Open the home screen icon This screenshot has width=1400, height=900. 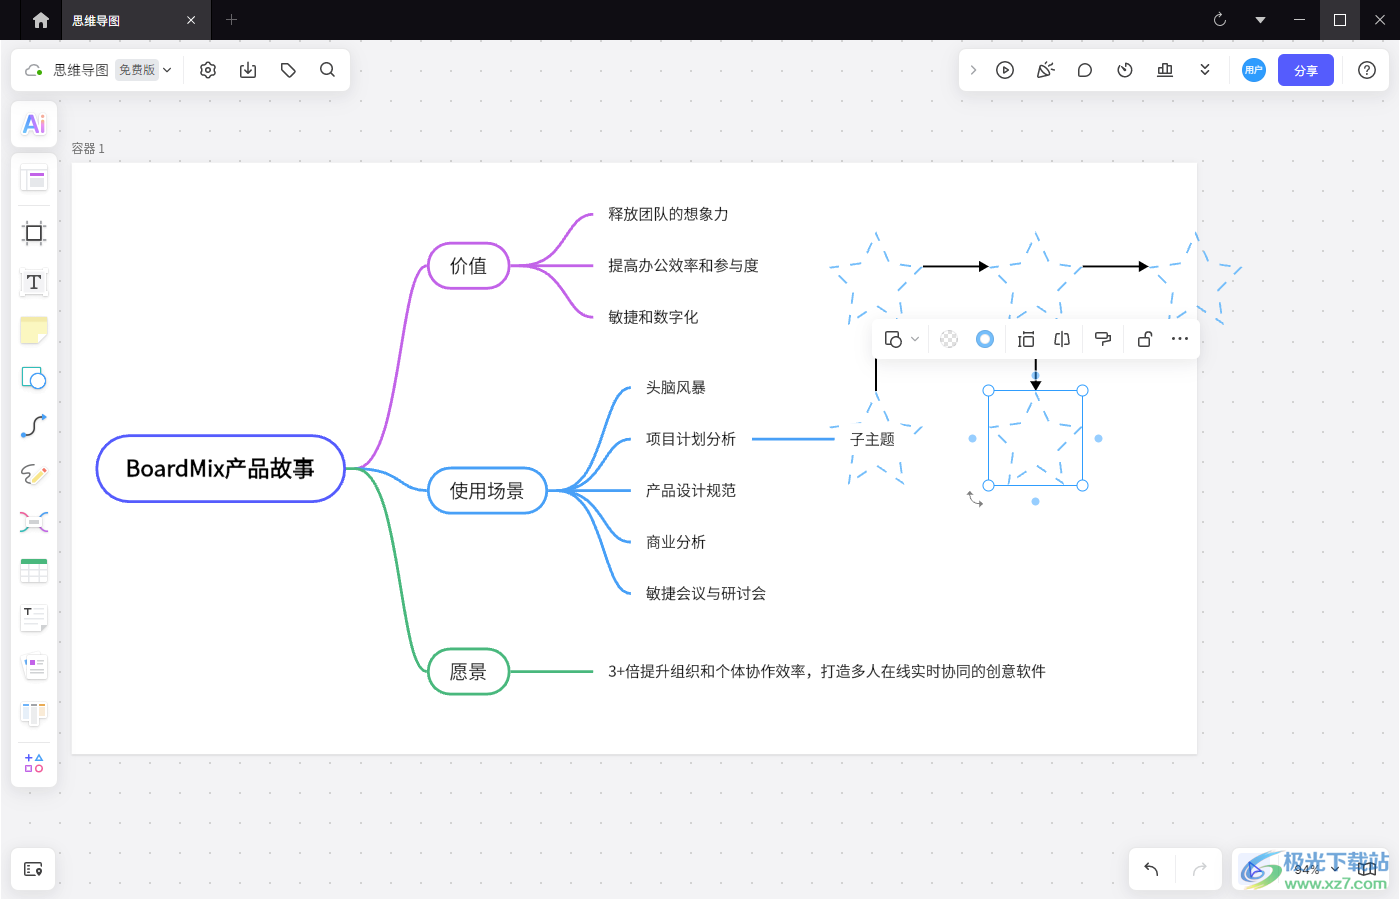click(41, 20)
